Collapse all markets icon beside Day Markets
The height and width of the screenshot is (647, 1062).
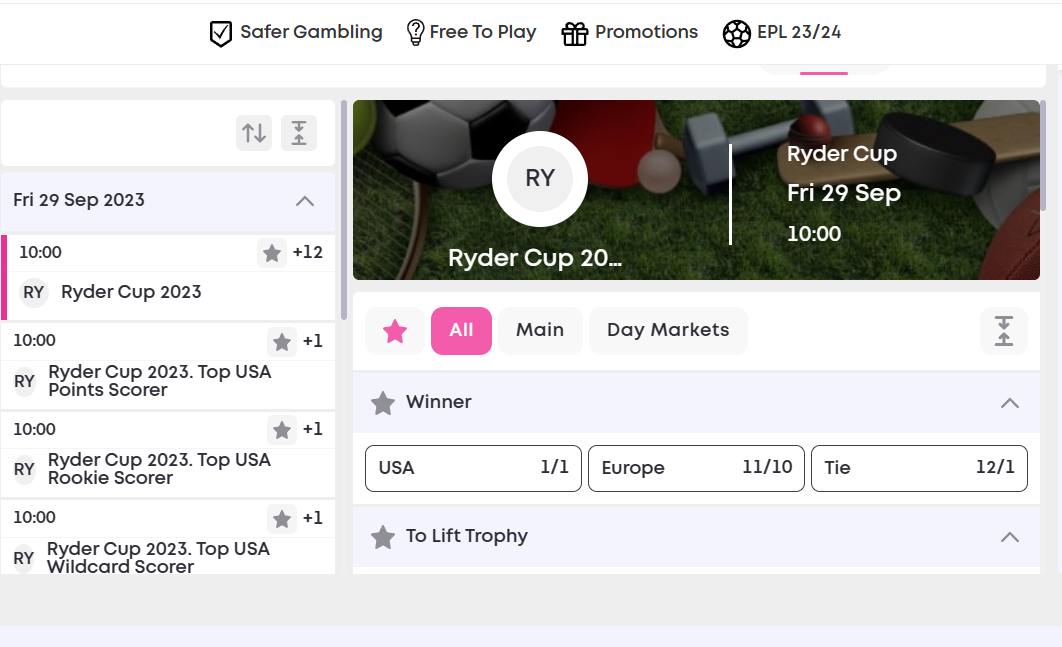click(1004, 331)
